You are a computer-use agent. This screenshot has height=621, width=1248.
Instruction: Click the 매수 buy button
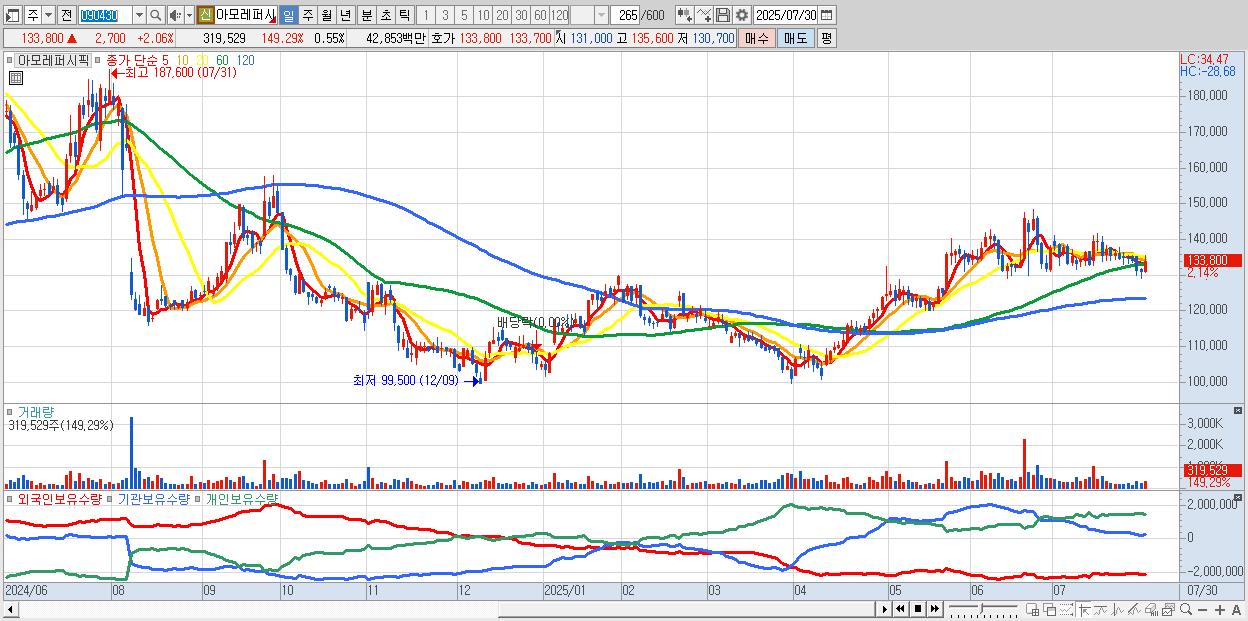[x=757, y=38]
